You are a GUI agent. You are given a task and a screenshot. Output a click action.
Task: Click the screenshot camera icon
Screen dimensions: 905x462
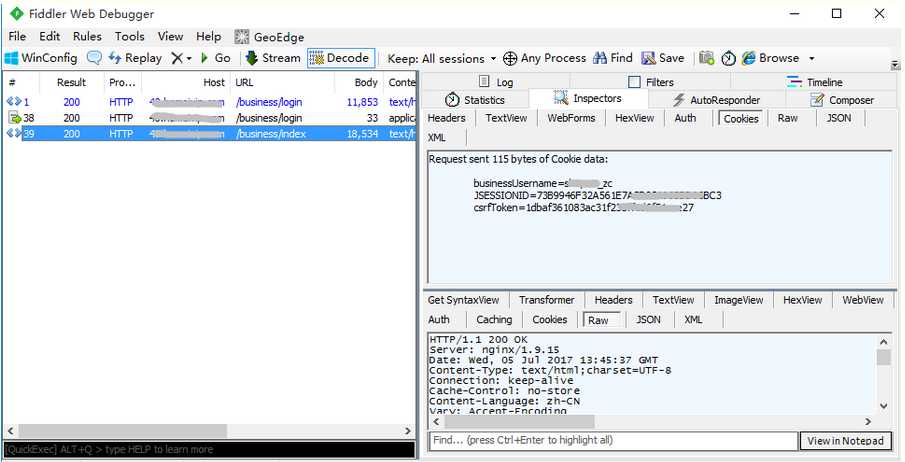coord(706,58)
